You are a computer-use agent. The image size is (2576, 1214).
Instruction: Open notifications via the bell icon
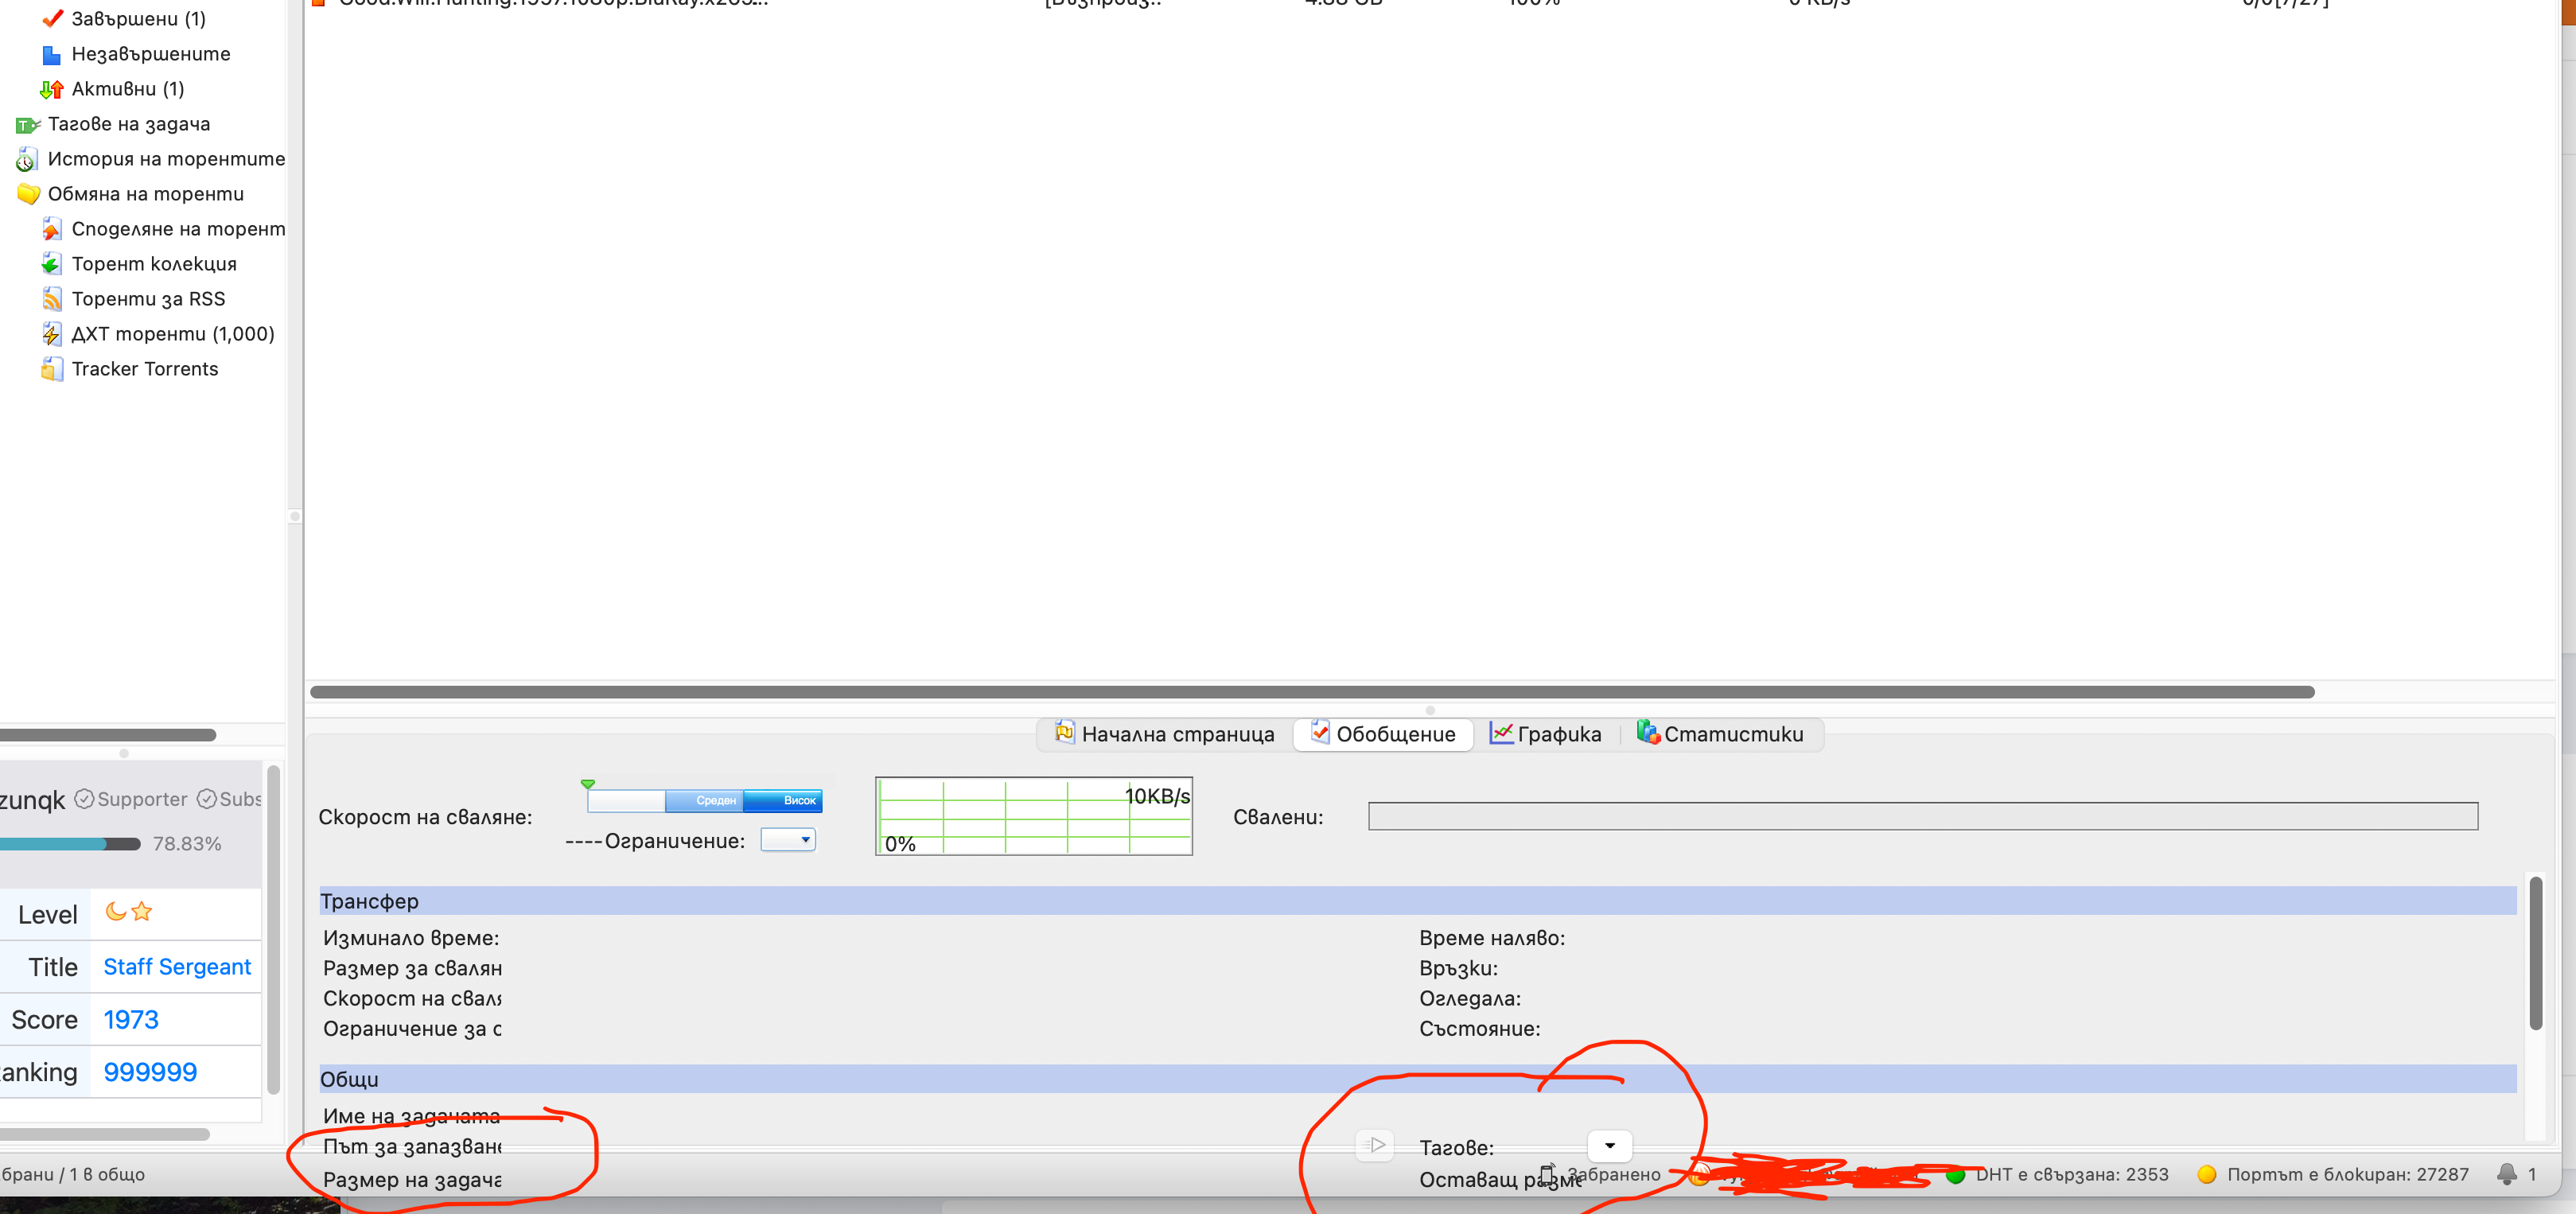[2506, 1175]
